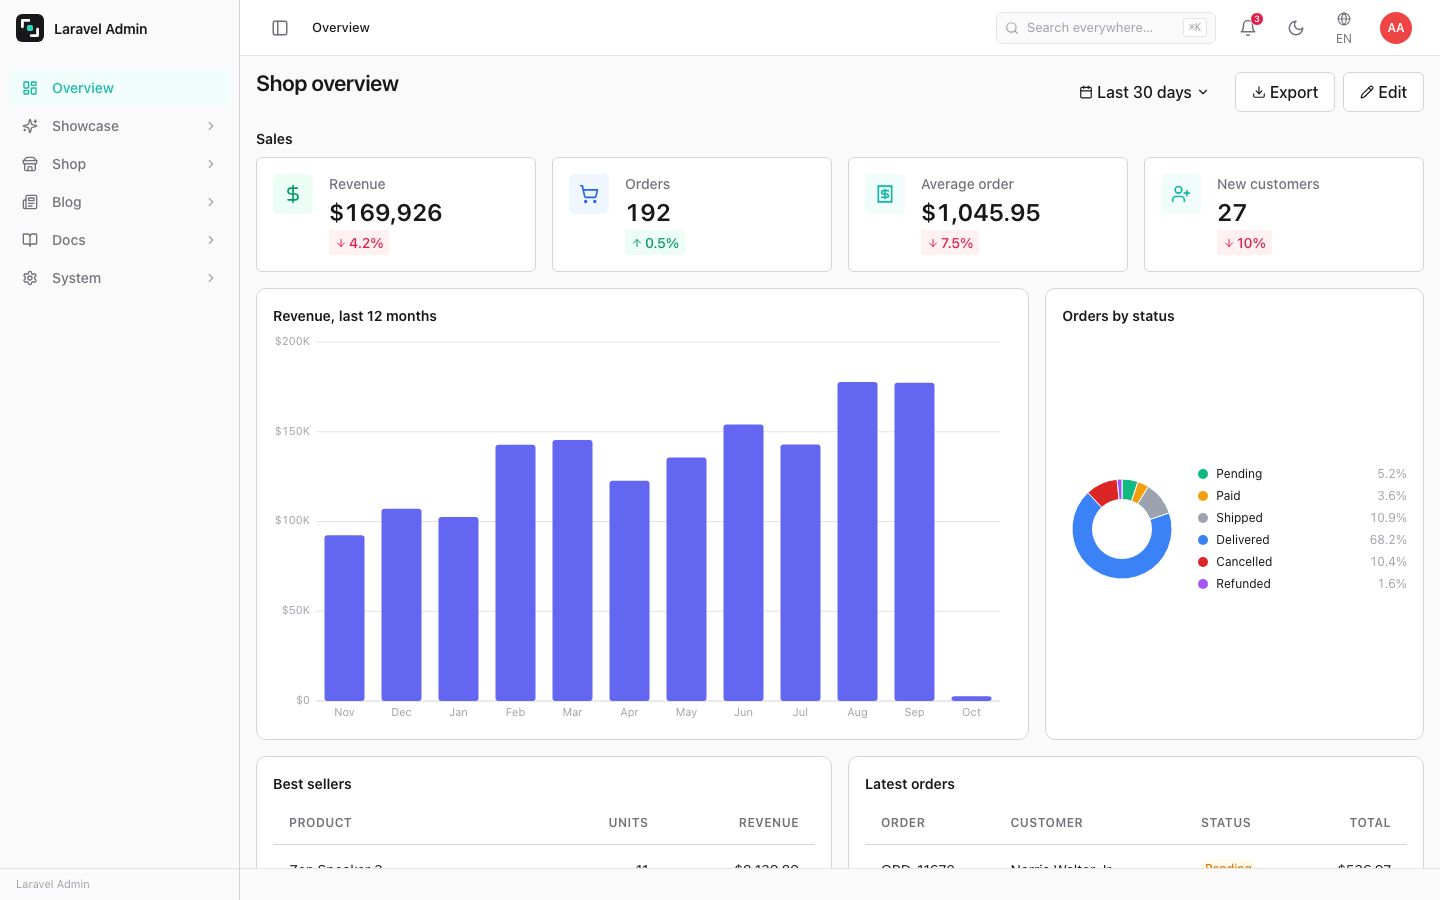Click the Average order 7.5% decrease badge
The height and width of the screenshot is (900, 1440).
click(x=950, y=243)
